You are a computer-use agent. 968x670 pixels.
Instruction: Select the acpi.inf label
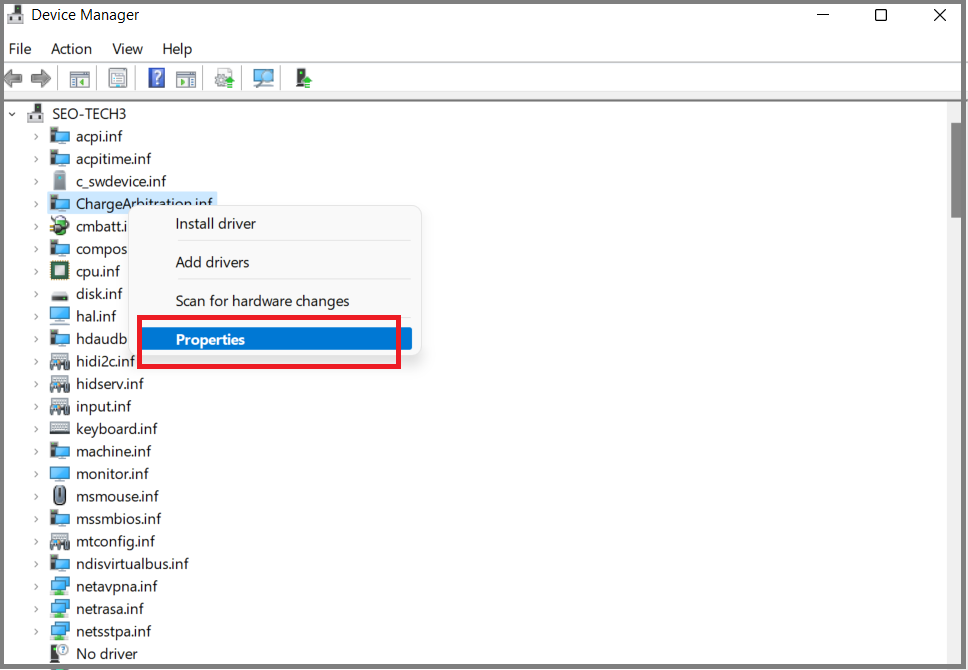[x=99, y=136]
